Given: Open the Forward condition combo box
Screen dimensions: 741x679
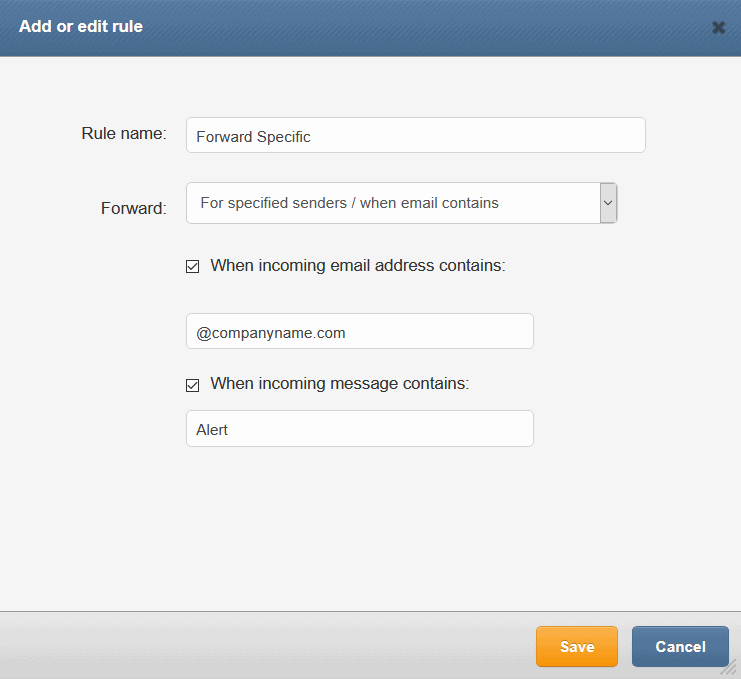Looking at the screenshot, I should (x=402, y=203).
